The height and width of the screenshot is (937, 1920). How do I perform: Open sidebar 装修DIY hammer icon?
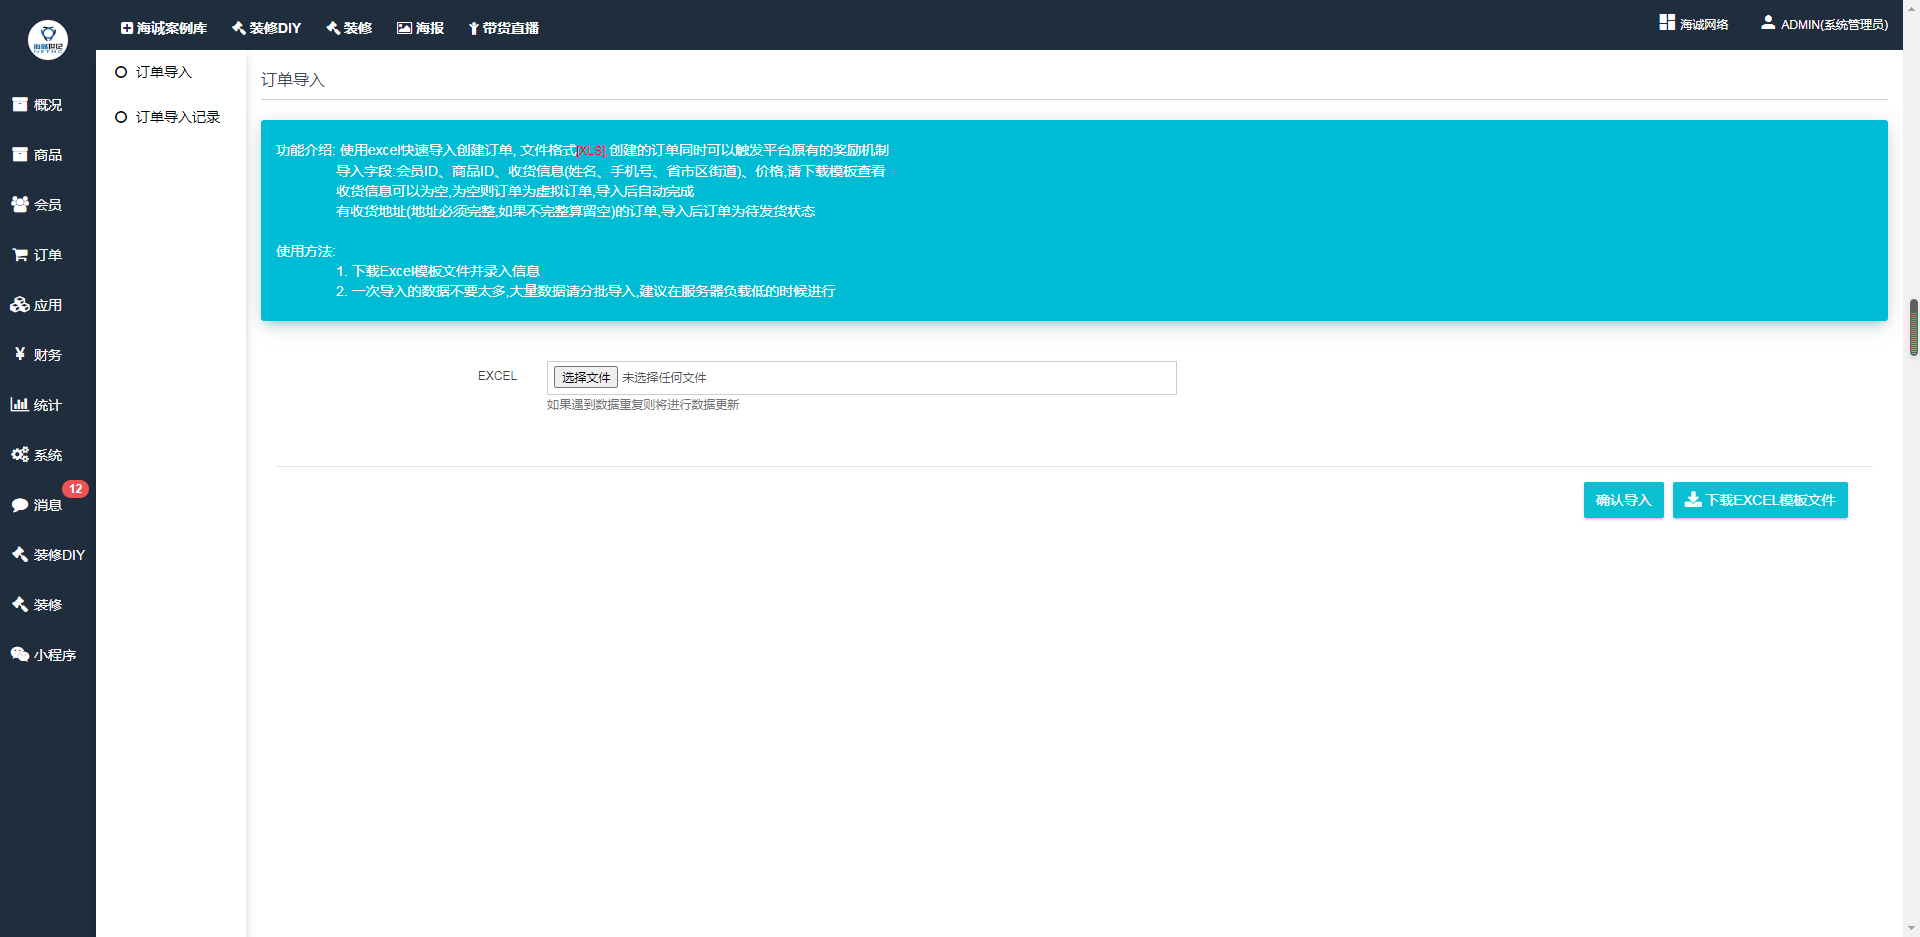tap(20, 554)
